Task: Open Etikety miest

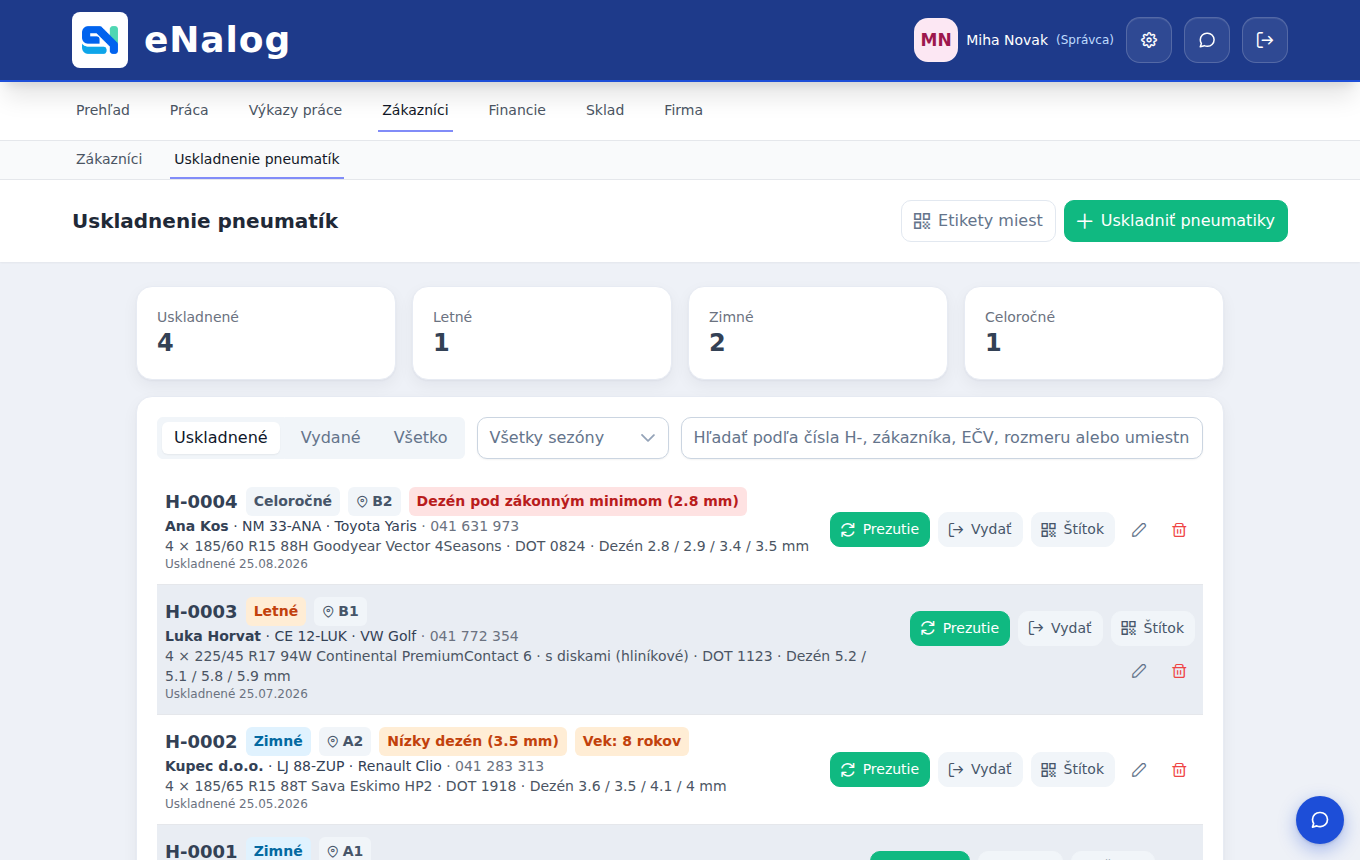Action: [x=978, y=221]
